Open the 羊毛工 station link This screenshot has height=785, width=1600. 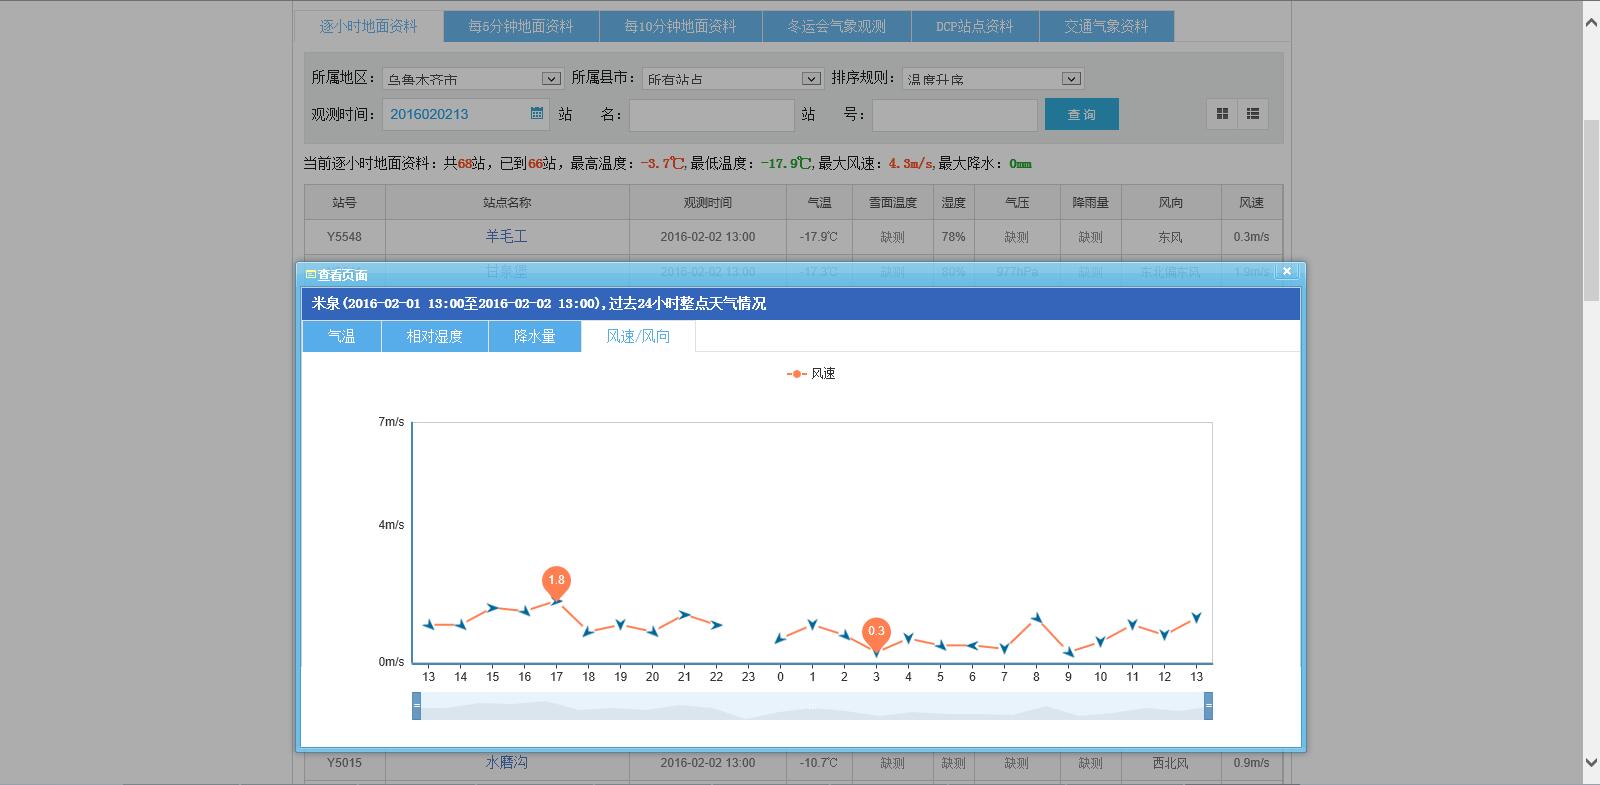(x=506, y=237)
